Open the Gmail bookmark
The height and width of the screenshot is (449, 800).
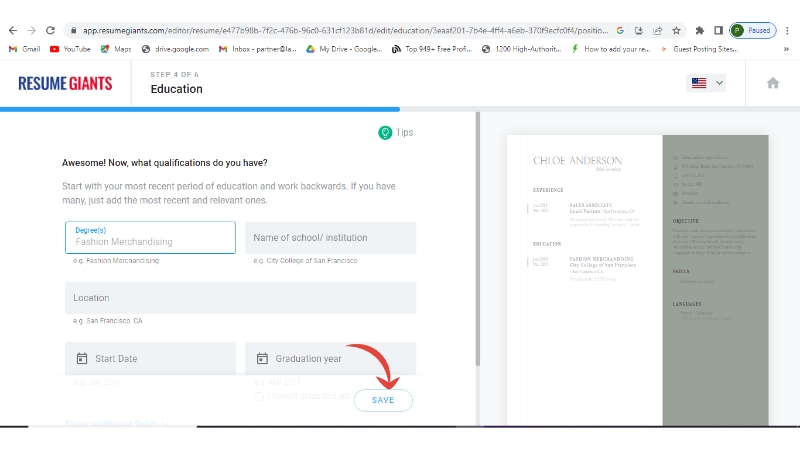[x=24, y=48]
